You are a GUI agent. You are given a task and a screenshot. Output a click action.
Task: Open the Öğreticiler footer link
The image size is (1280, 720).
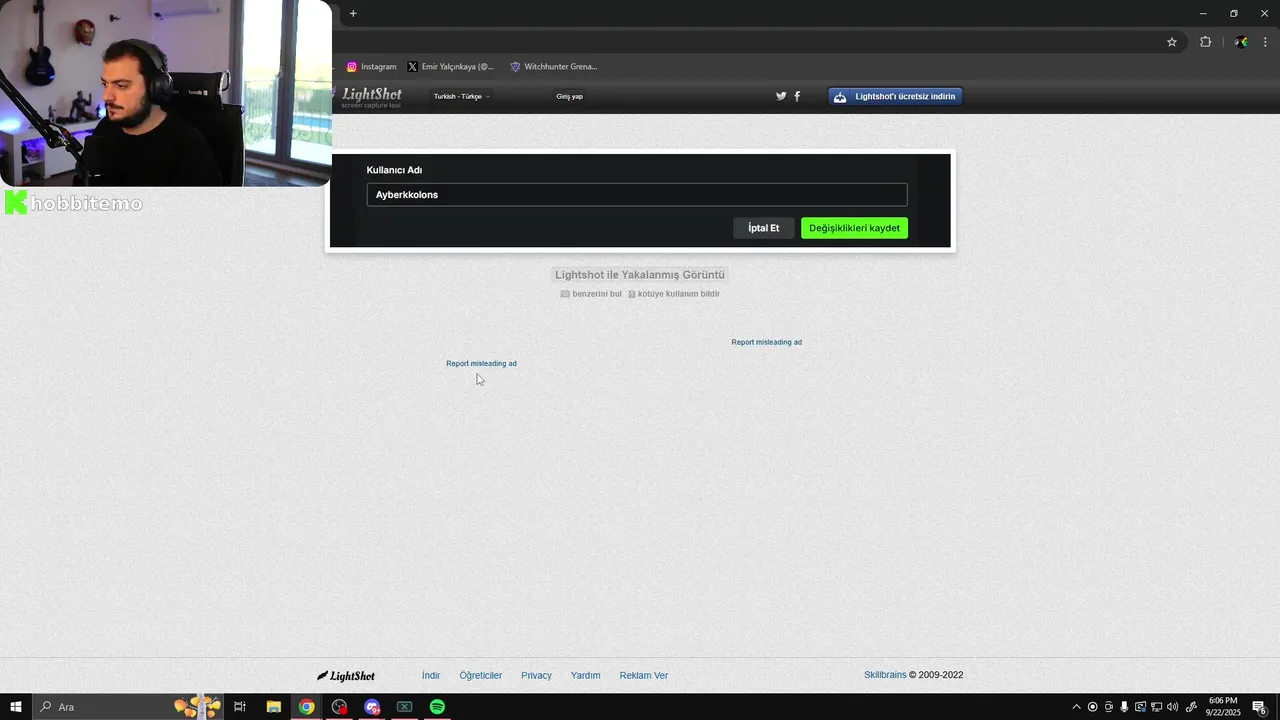click(481, 676)
